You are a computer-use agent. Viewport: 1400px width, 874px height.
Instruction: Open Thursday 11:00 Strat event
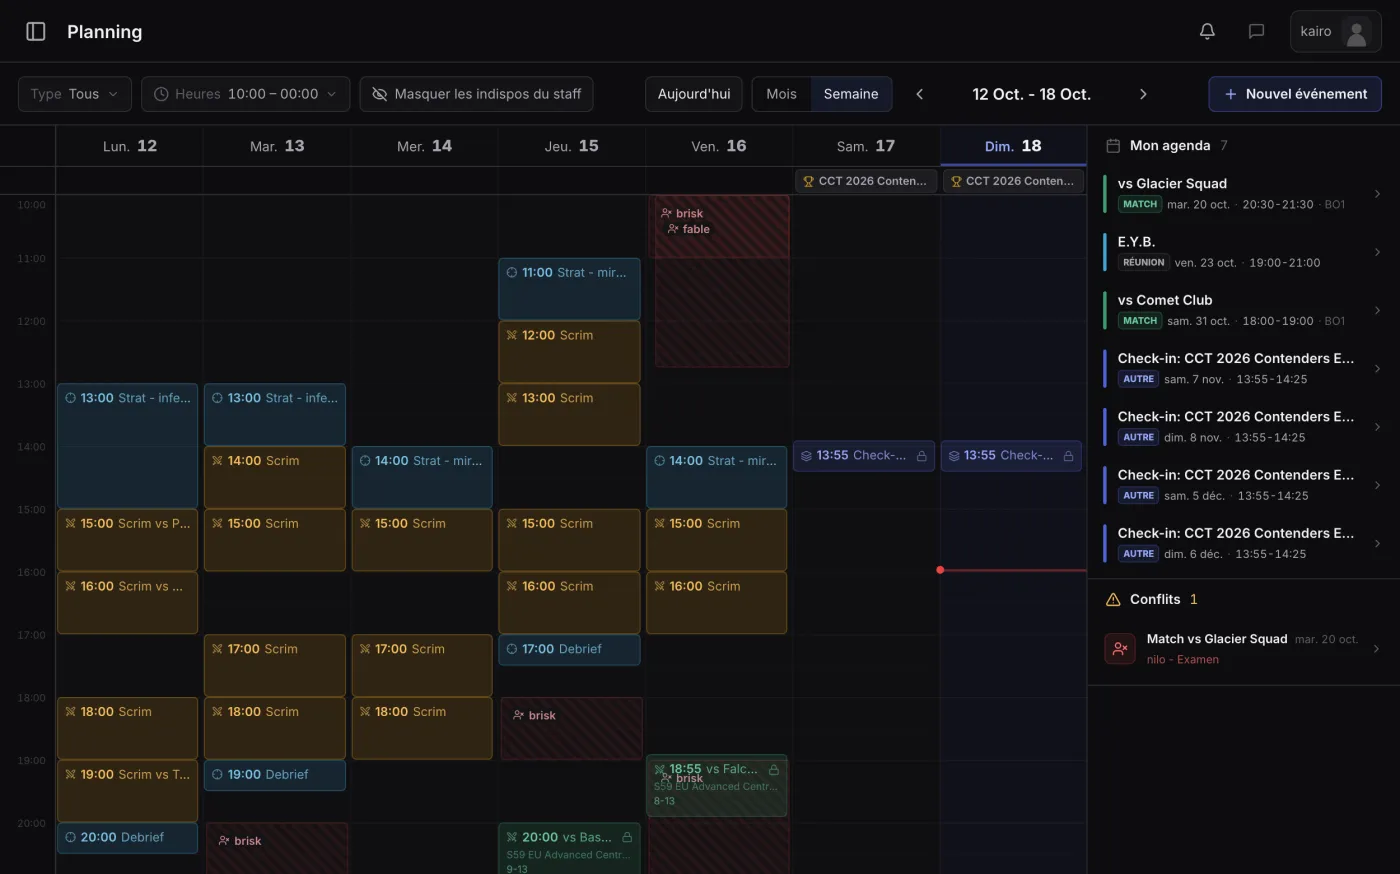tap(569, 289)
